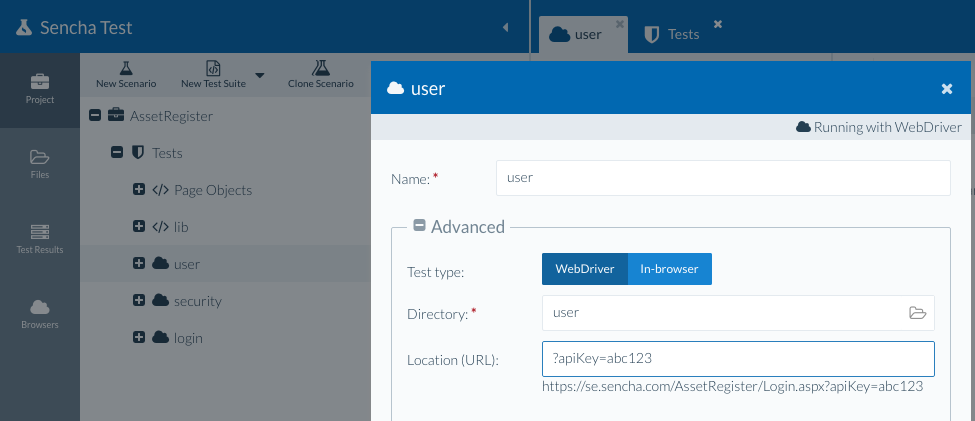Expand the security scenario node
This screenshot has width=975, height=421.
pos(139,301)
